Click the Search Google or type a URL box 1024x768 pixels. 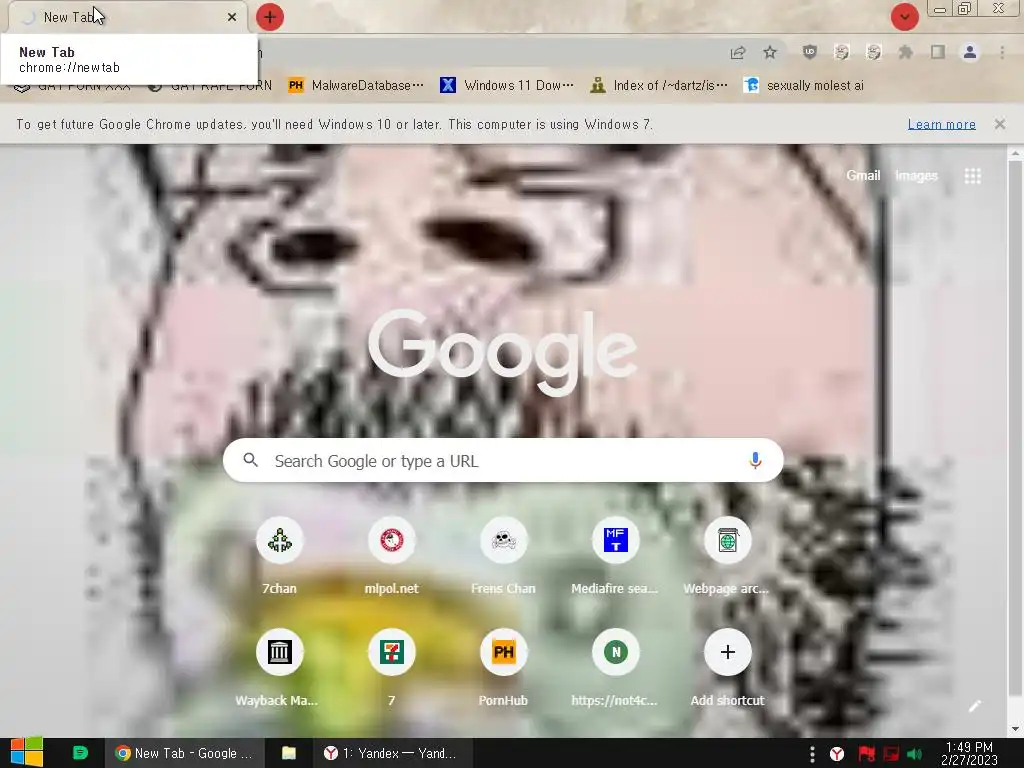point(503,460)
